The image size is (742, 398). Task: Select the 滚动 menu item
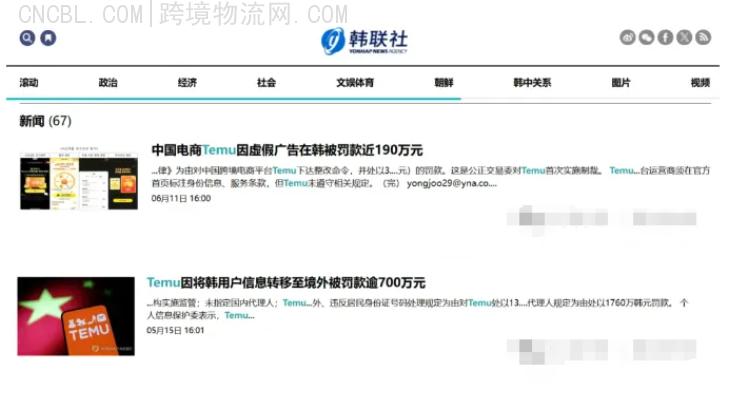pyautogui.click(x=29, y=83)
